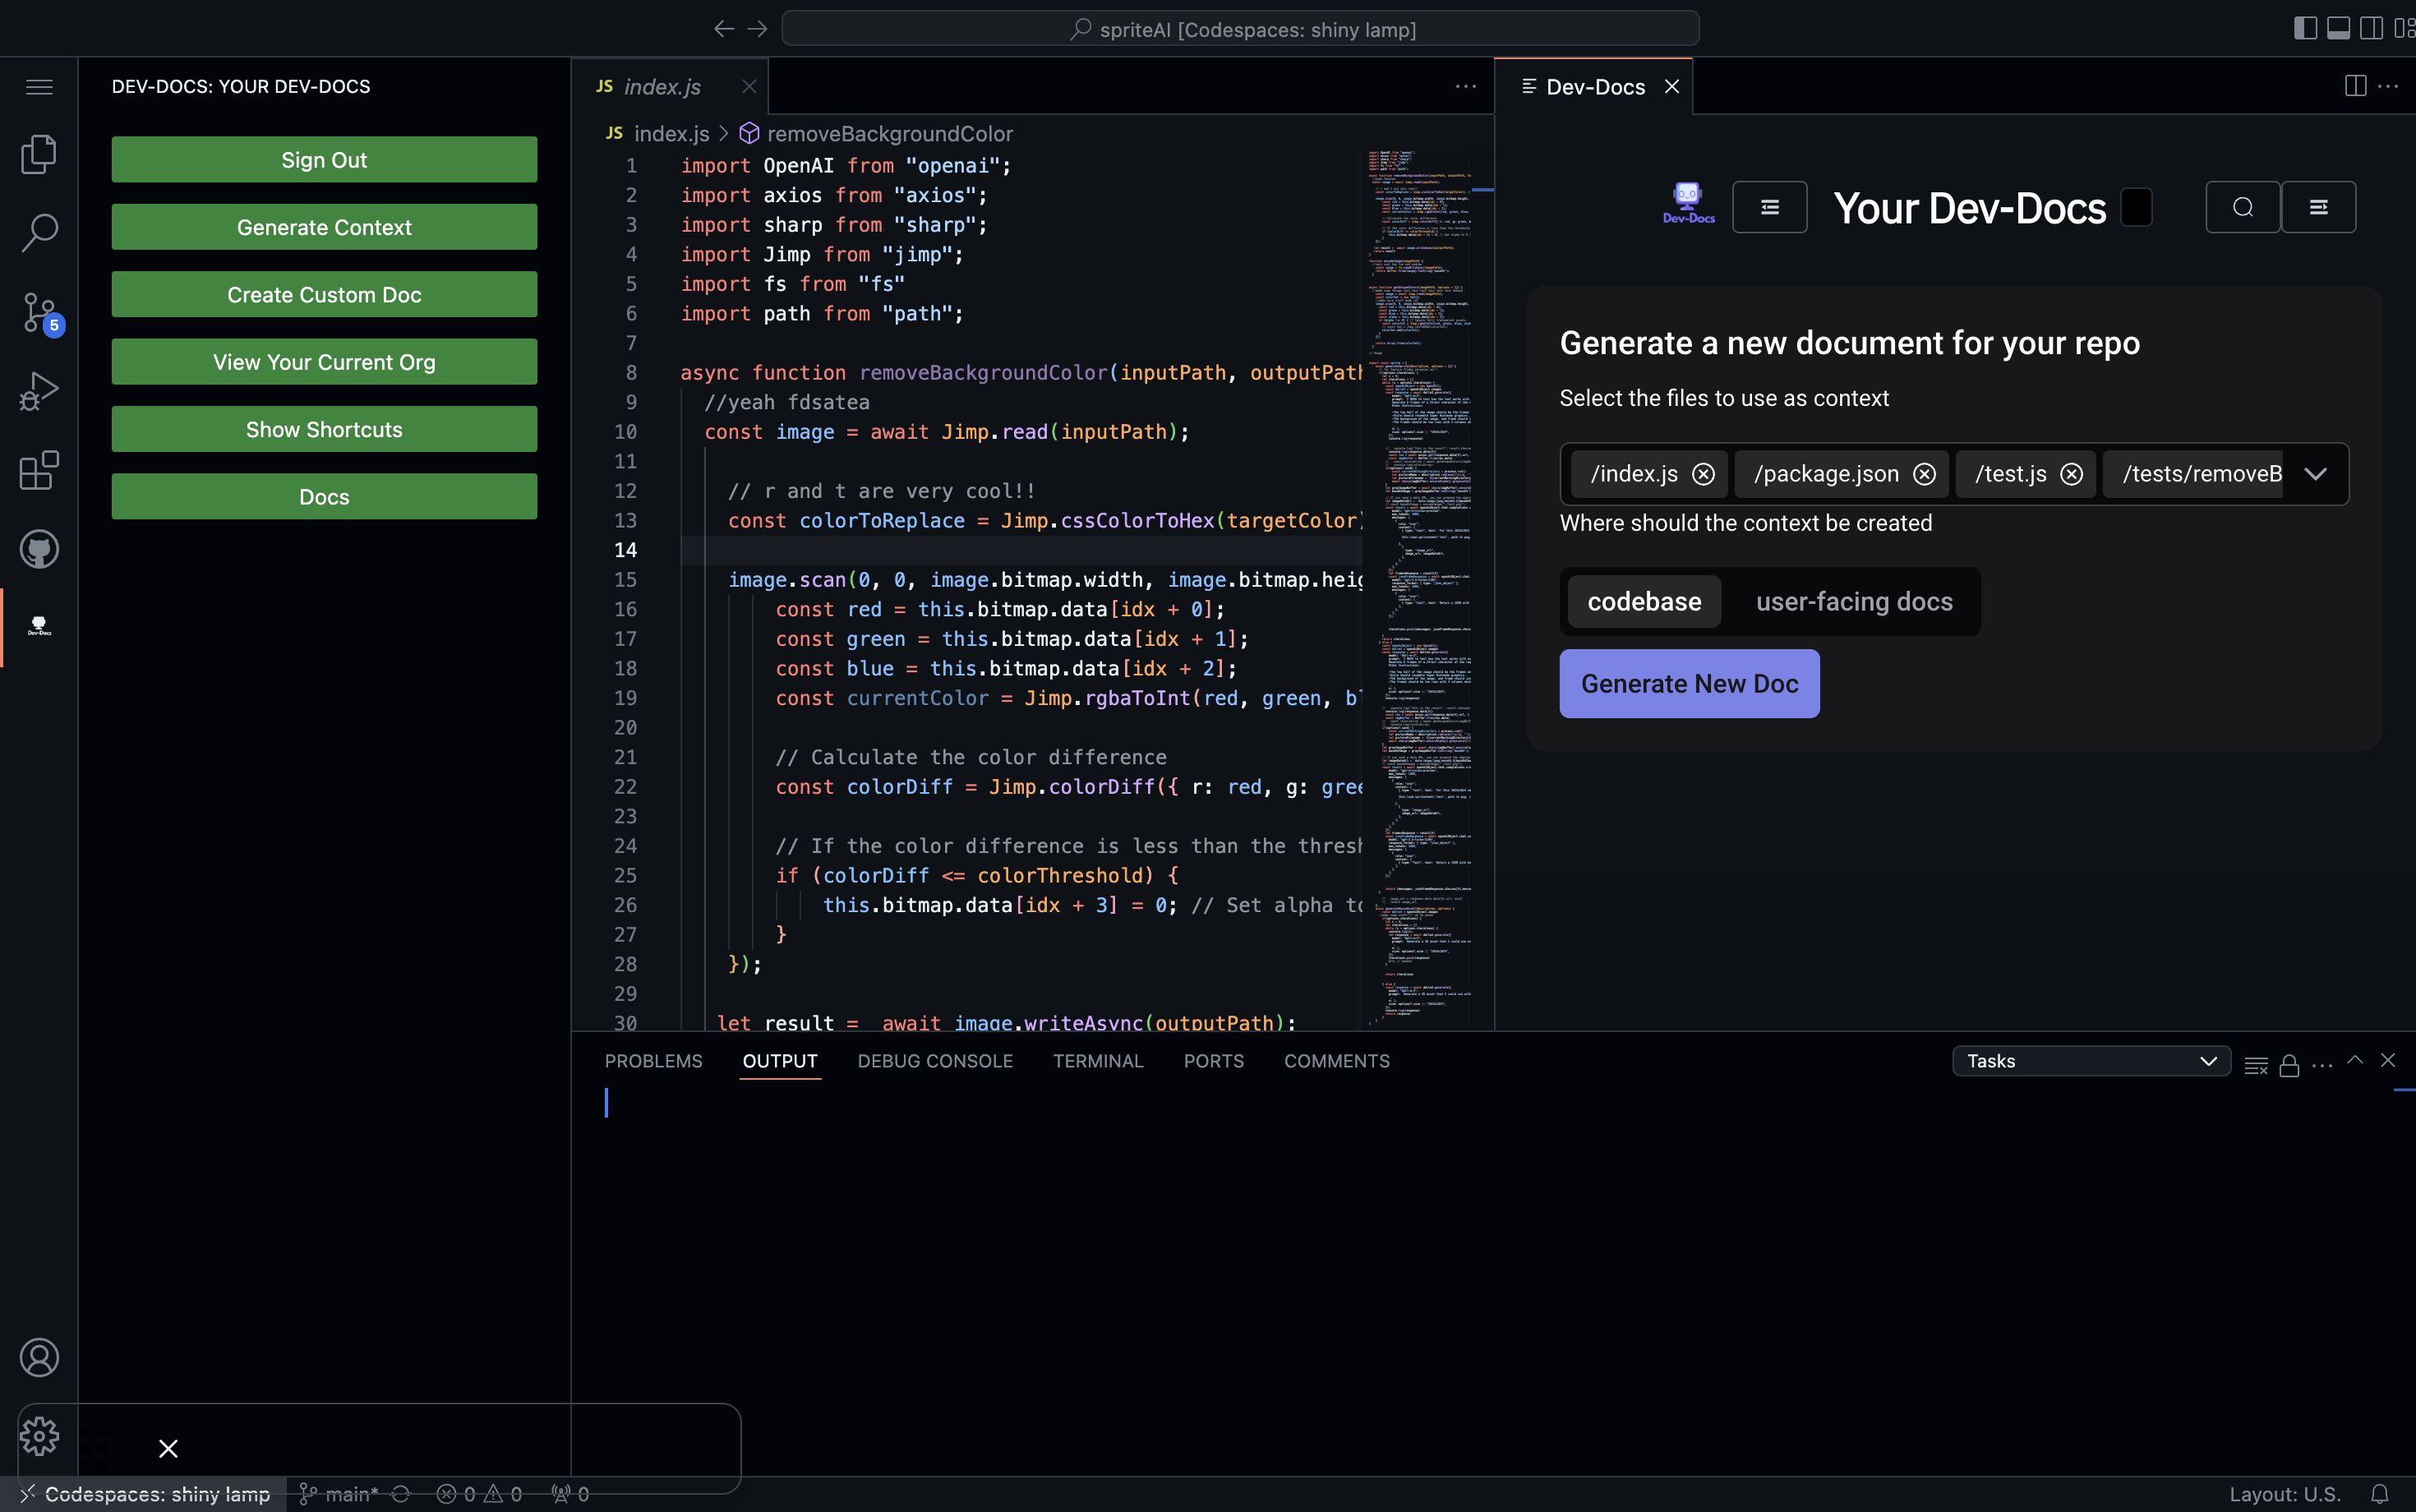
Task: Open the Run and Debug view
Action: click(x=39, y=391)
